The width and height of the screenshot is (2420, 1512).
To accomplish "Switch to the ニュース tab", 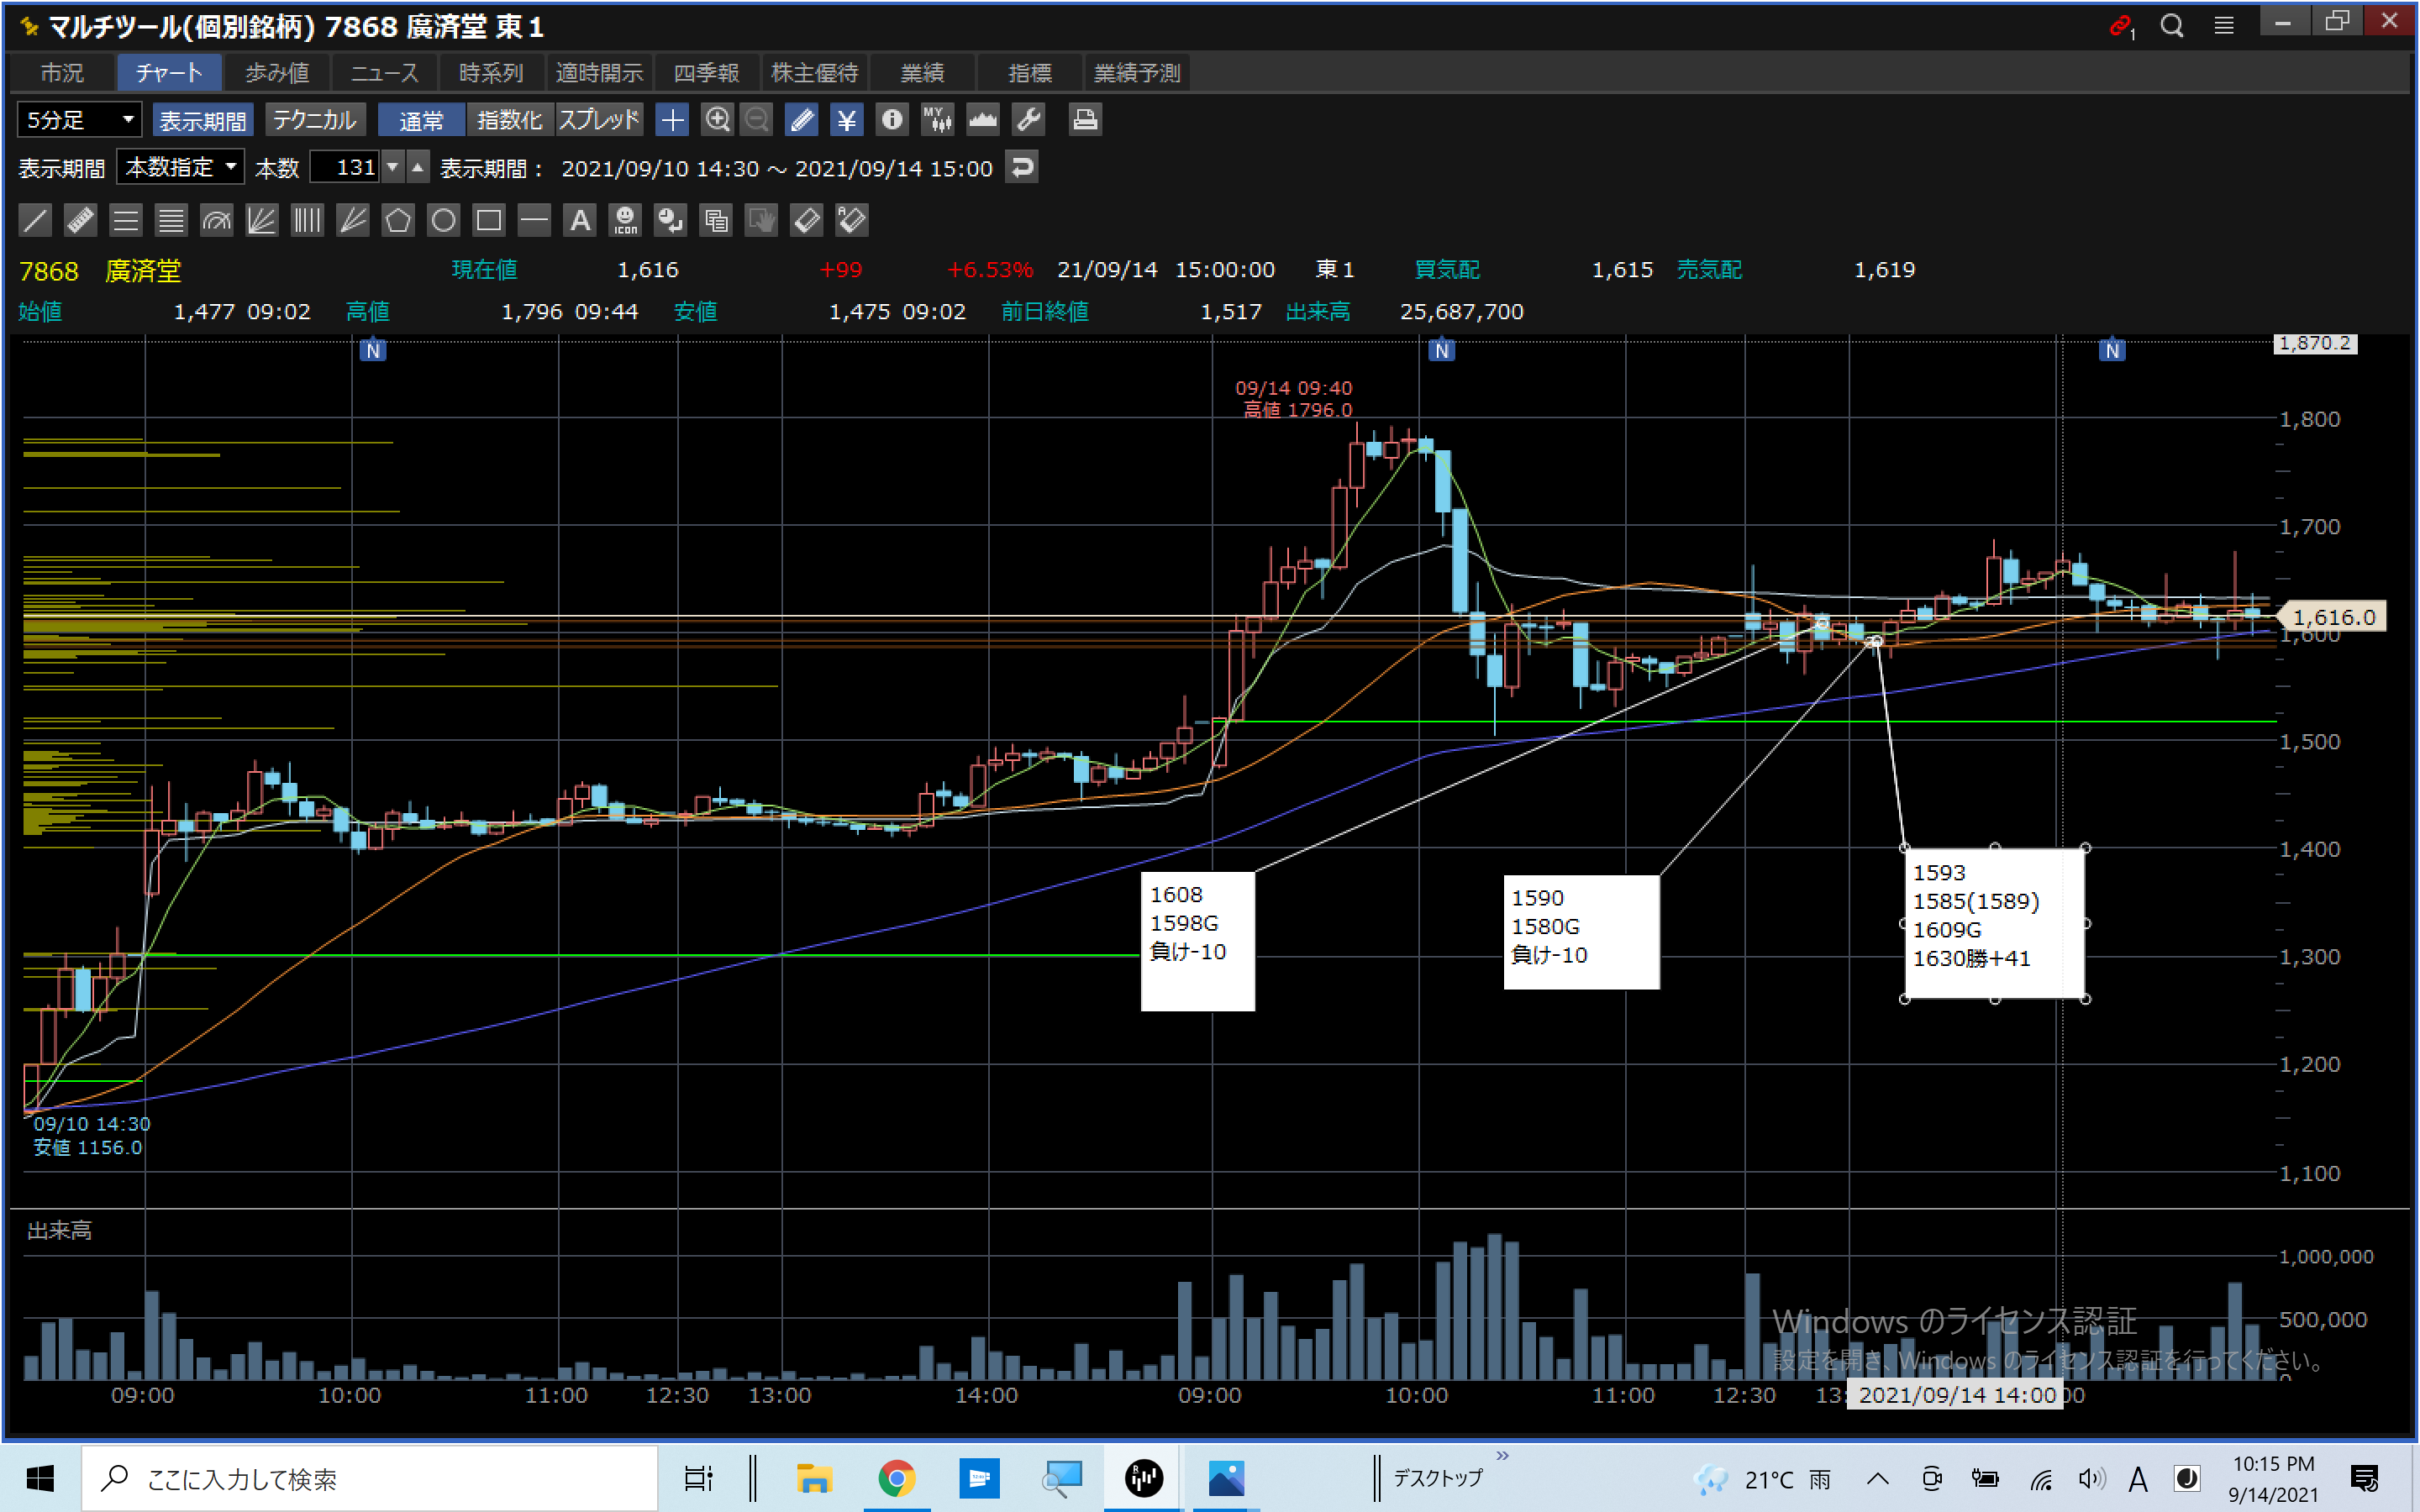I will [x=384, y=73].
